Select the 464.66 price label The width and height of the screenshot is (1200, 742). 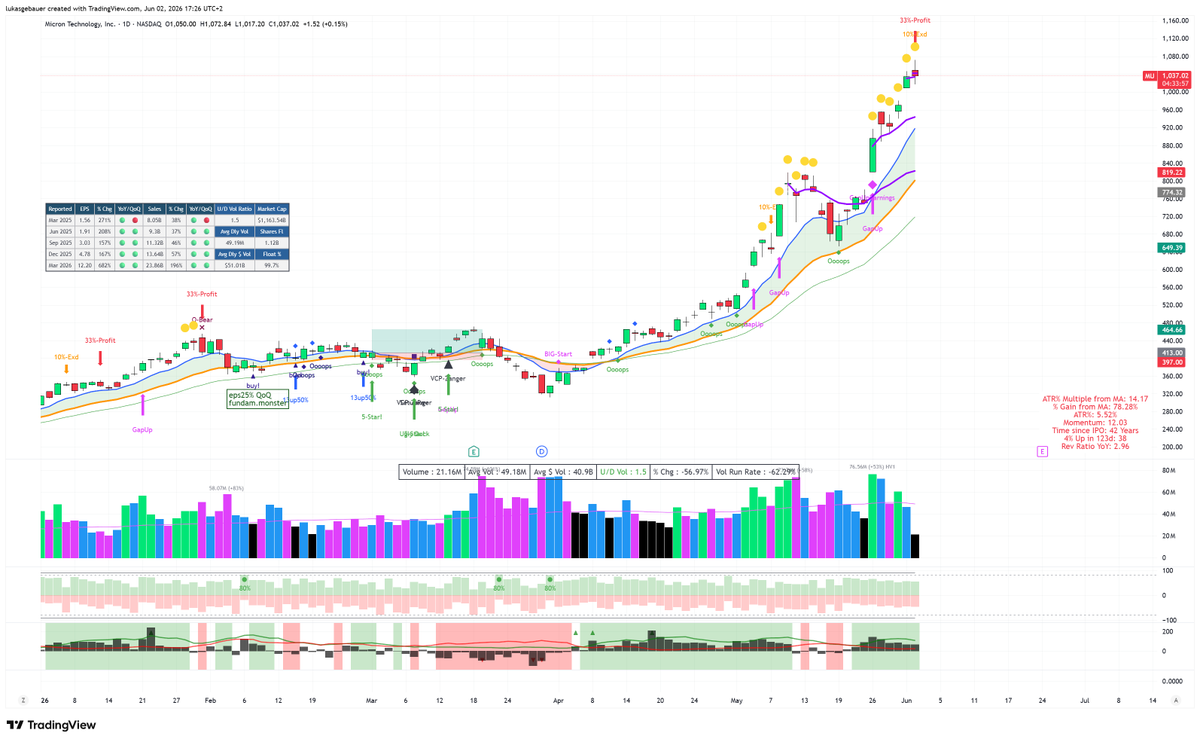(1172, 329)
